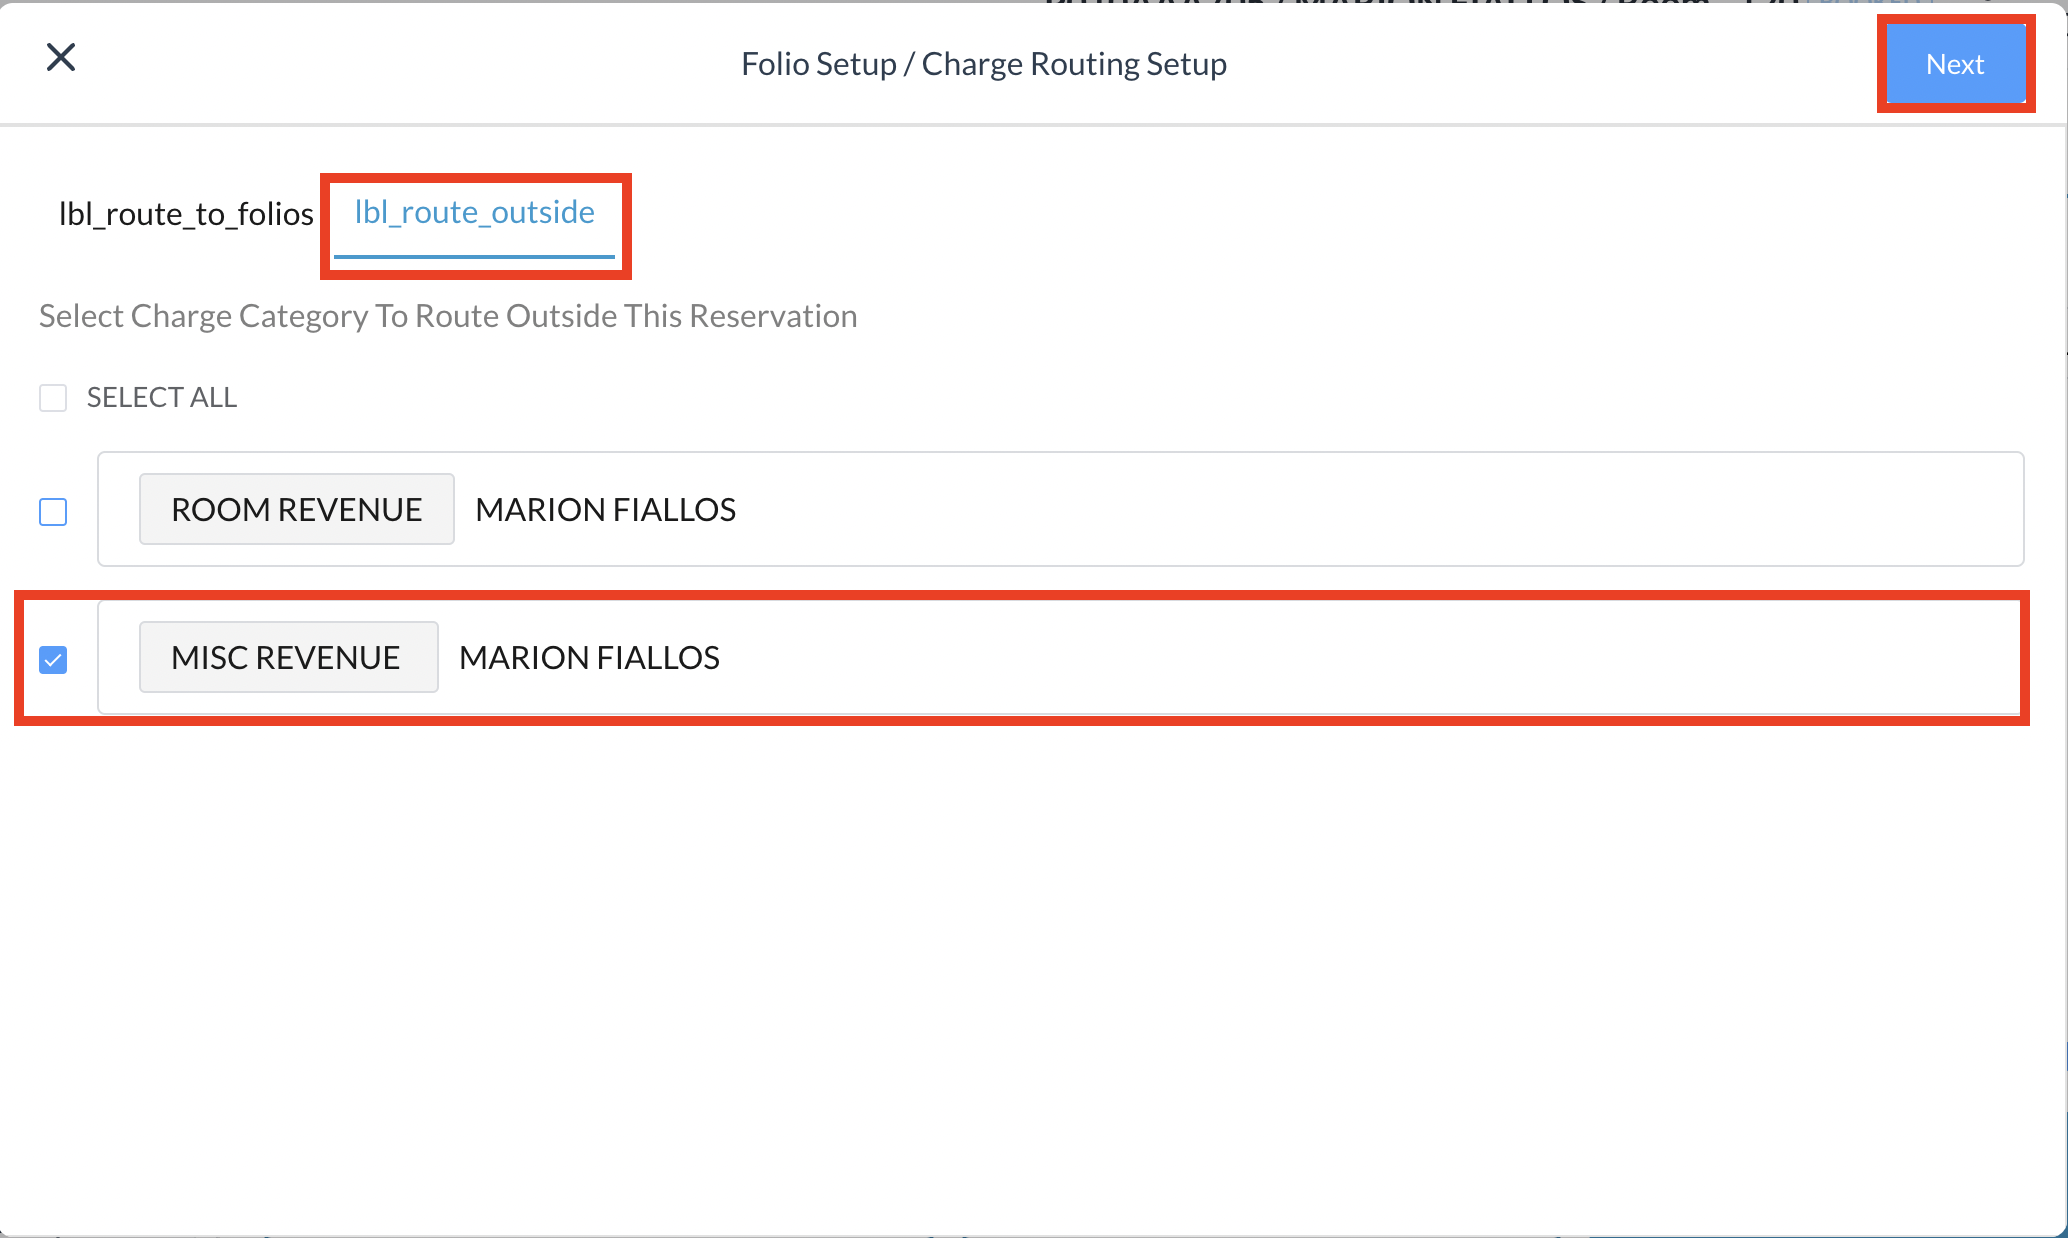Tick the SELECT ALL checkbox
This screenshot has height=1238, width=2068.
53,398
